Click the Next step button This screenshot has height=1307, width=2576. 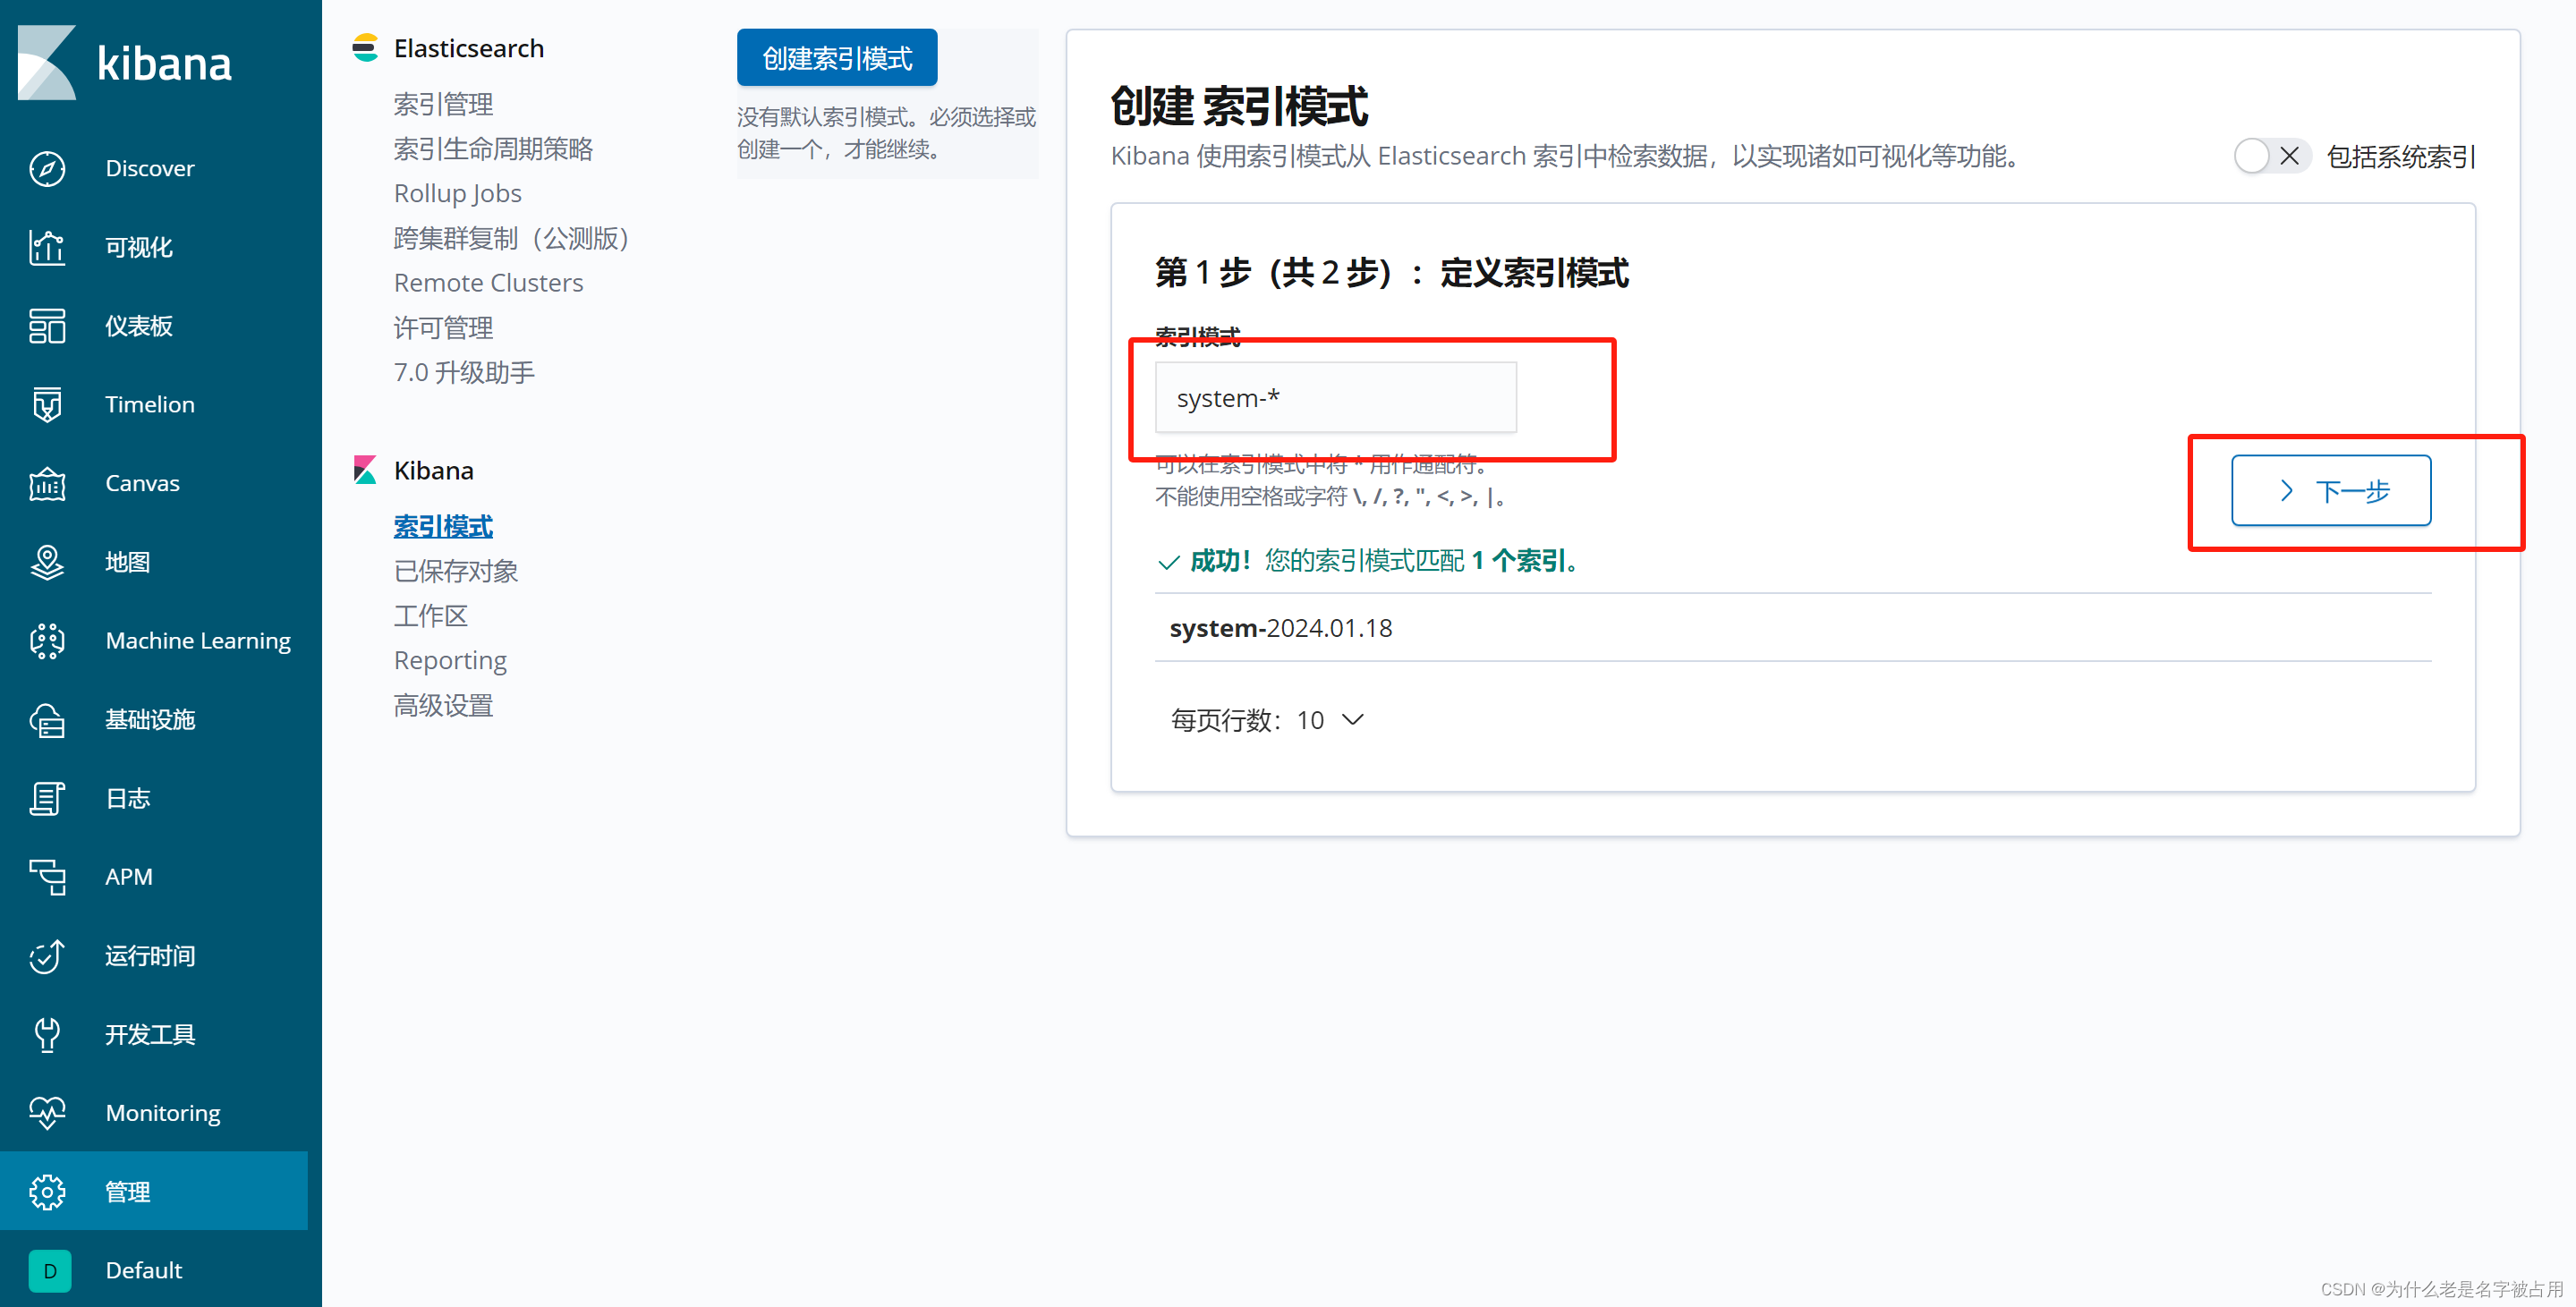2330,490
